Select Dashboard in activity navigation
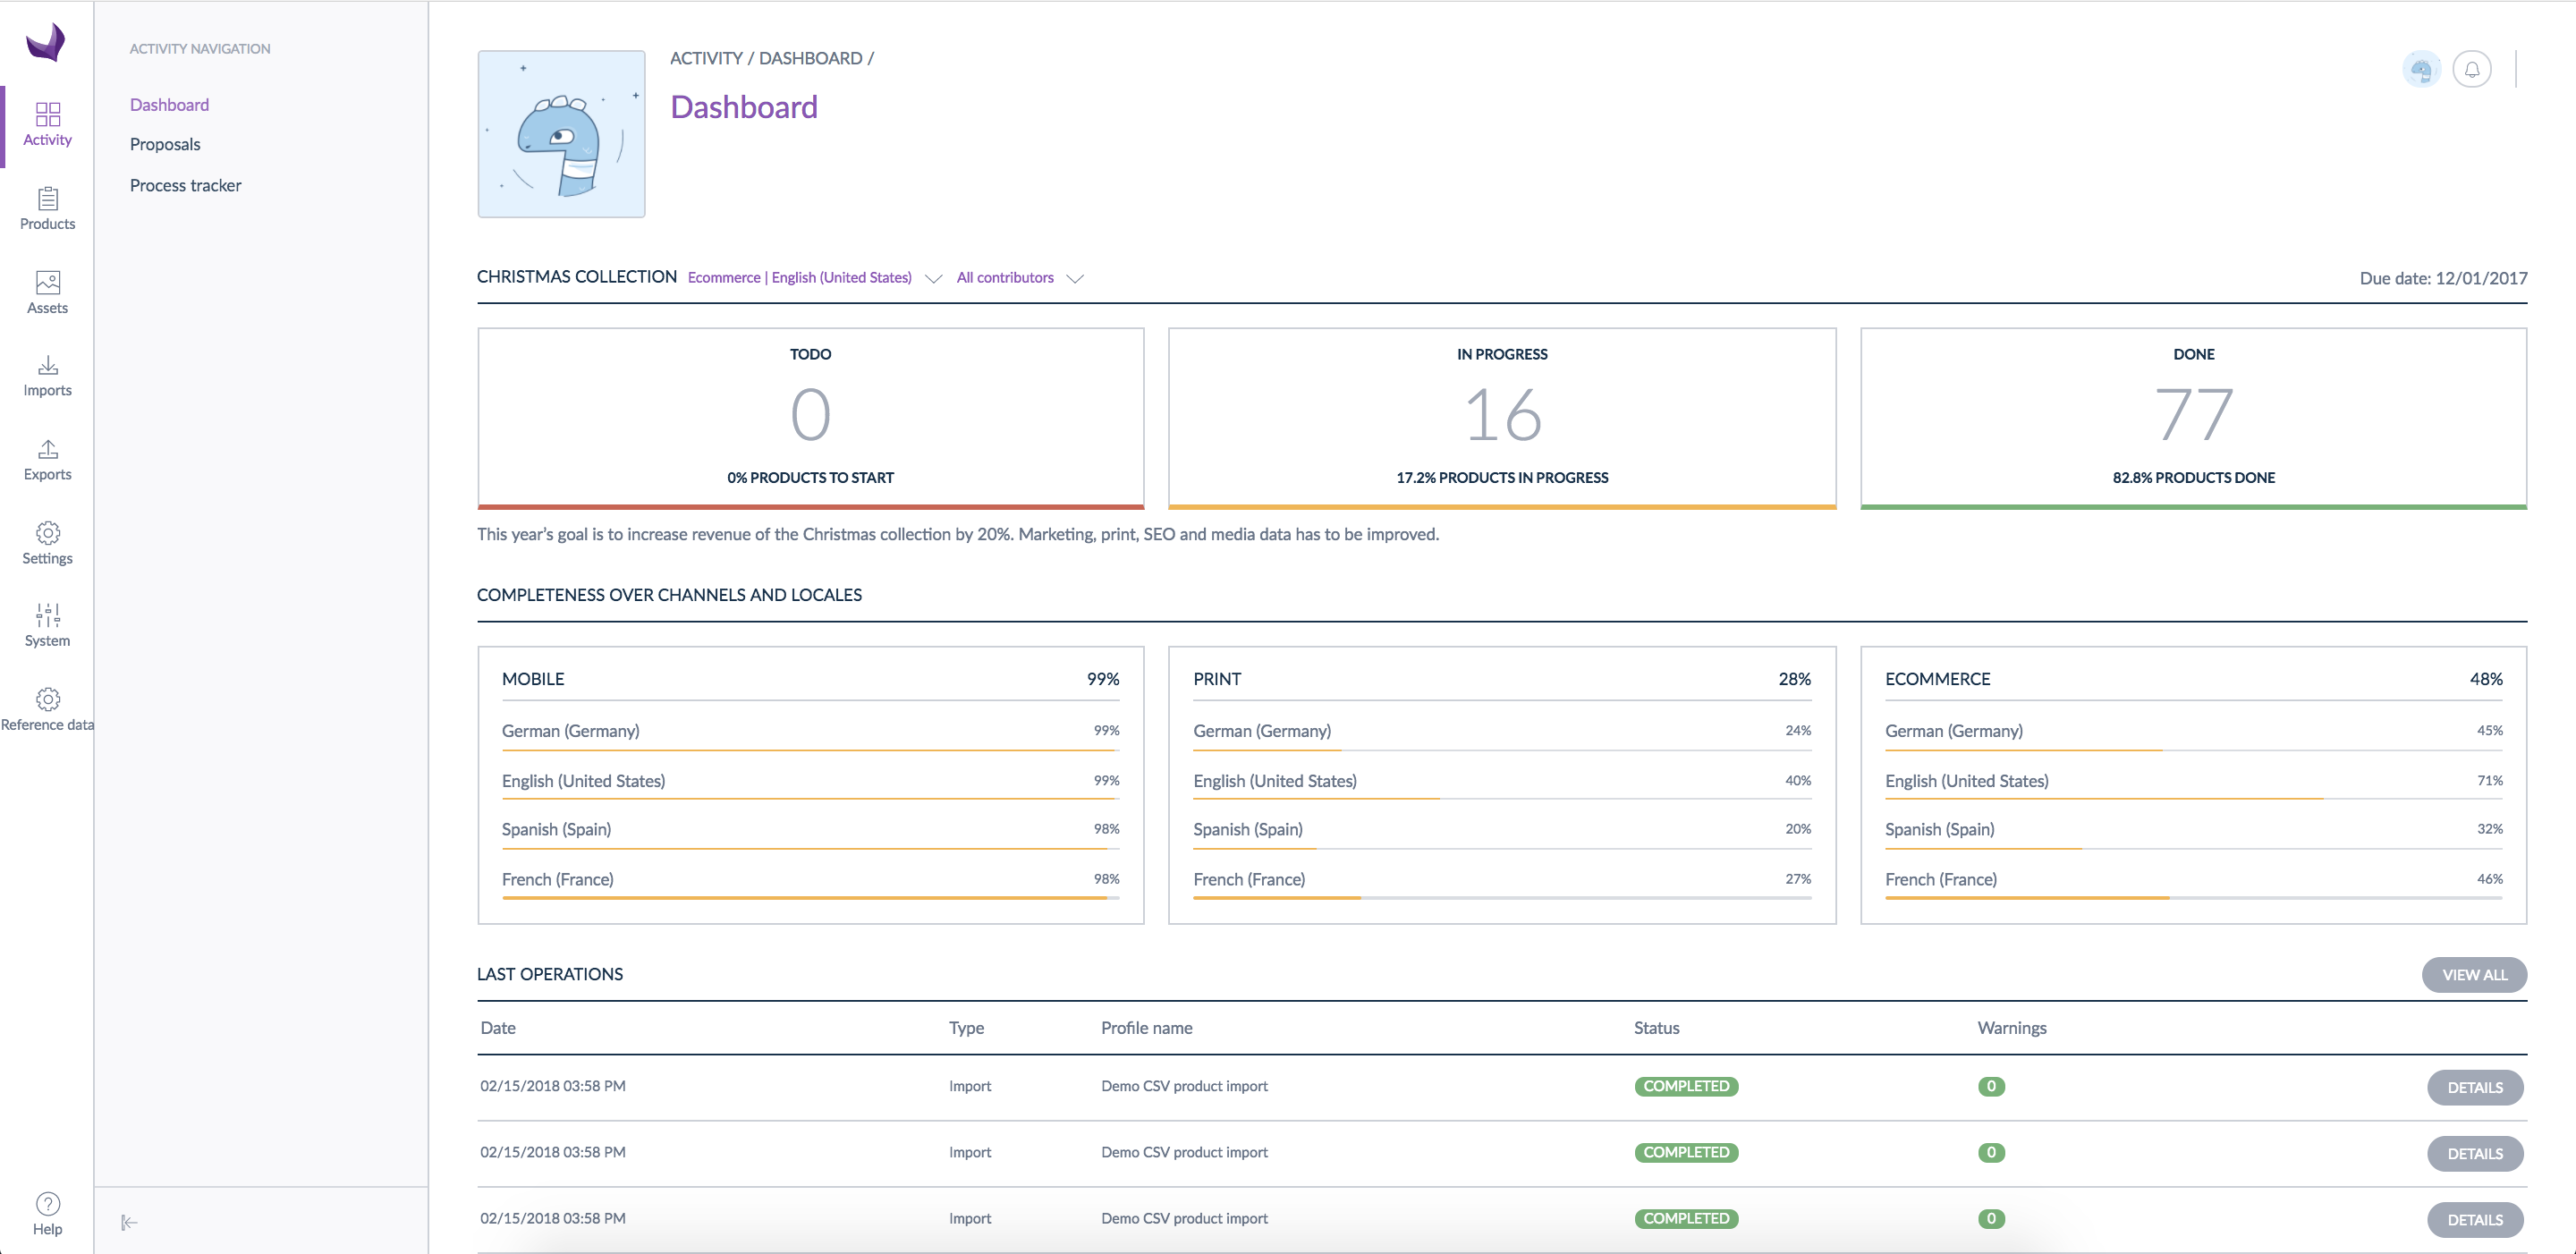 (169, 104)
